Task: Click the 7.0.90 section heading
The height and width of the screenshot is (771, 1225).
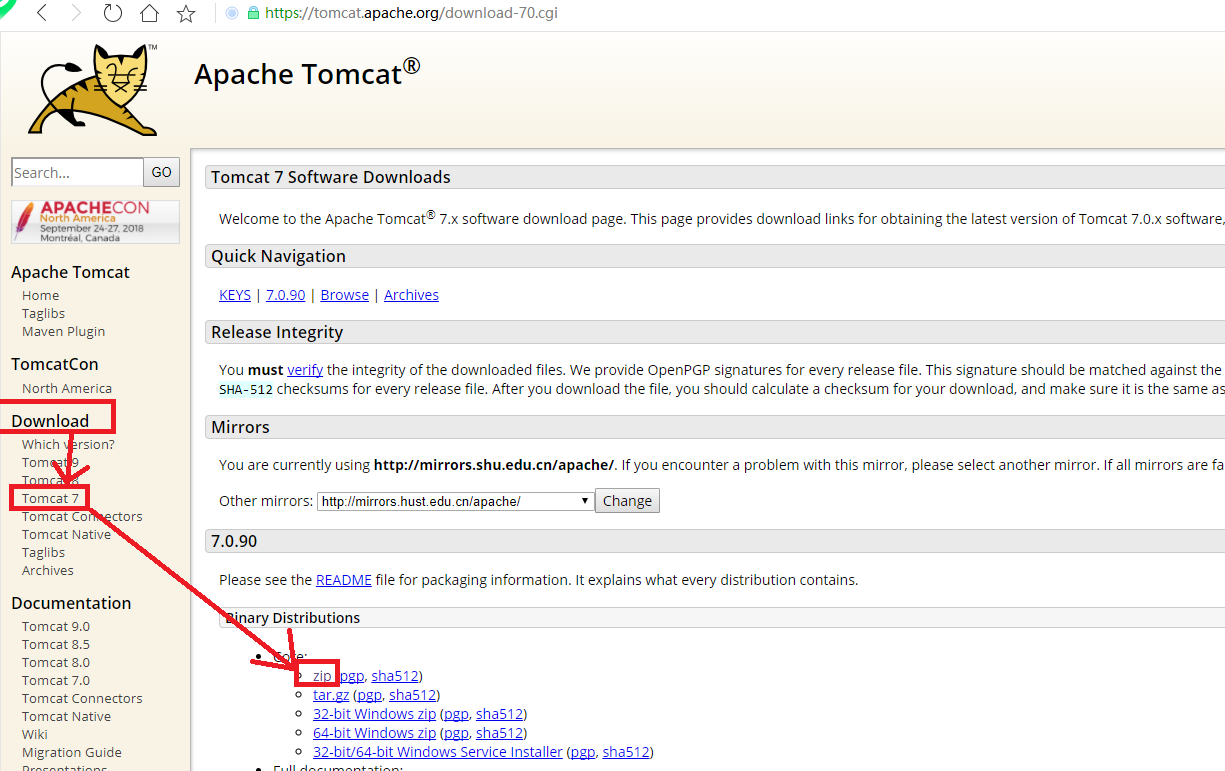Action: pos(234,541)
